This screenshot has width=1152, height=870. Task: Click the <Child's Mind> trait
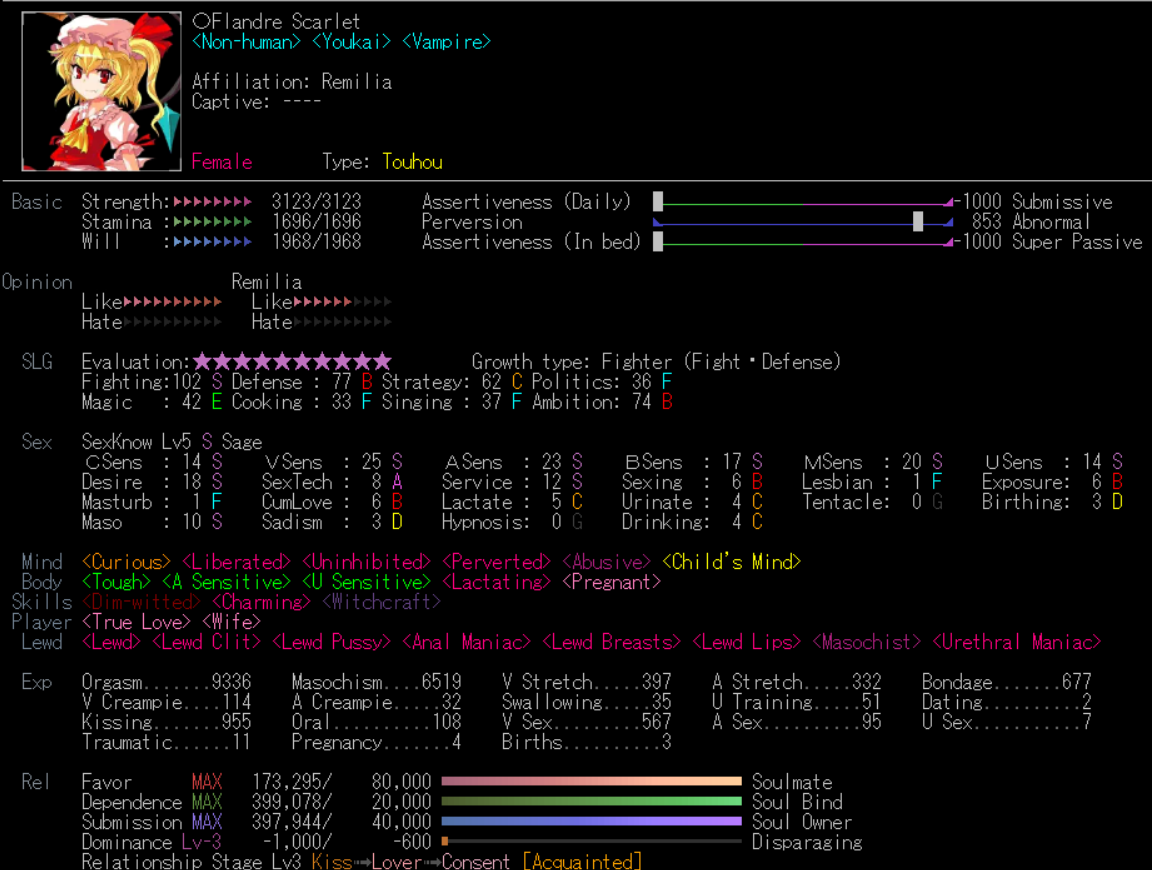[x=732, y=562]
